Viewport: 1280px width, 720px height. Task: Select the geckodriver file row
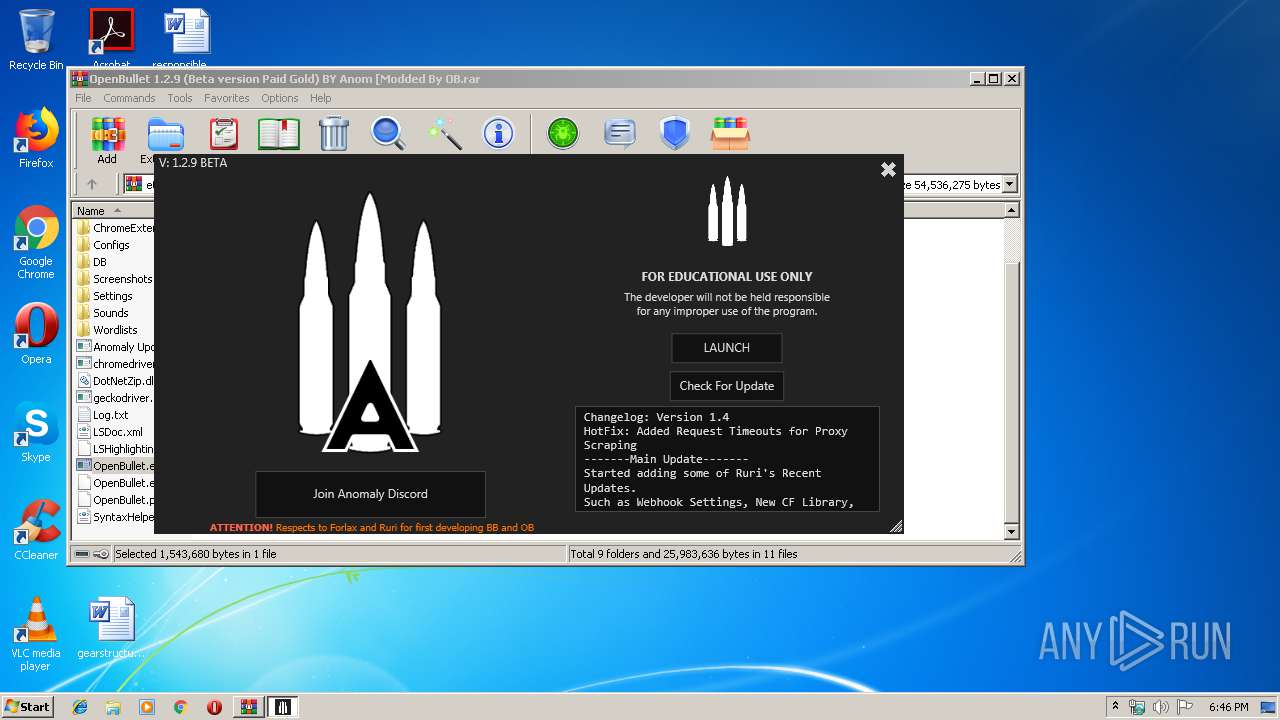pos(113,398)
